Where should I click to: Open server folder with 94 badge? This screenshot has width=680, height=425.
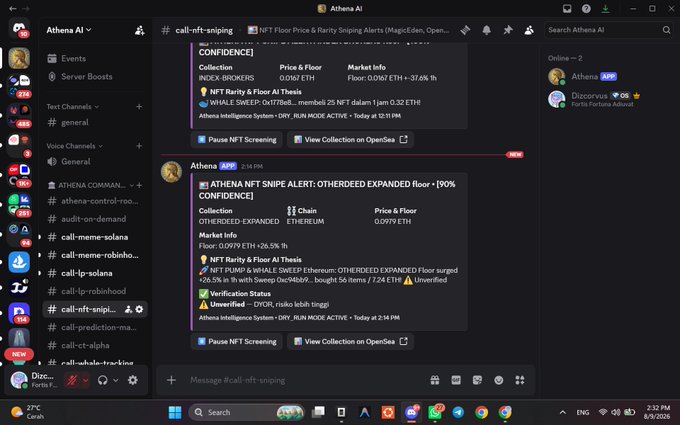[19, 234]
